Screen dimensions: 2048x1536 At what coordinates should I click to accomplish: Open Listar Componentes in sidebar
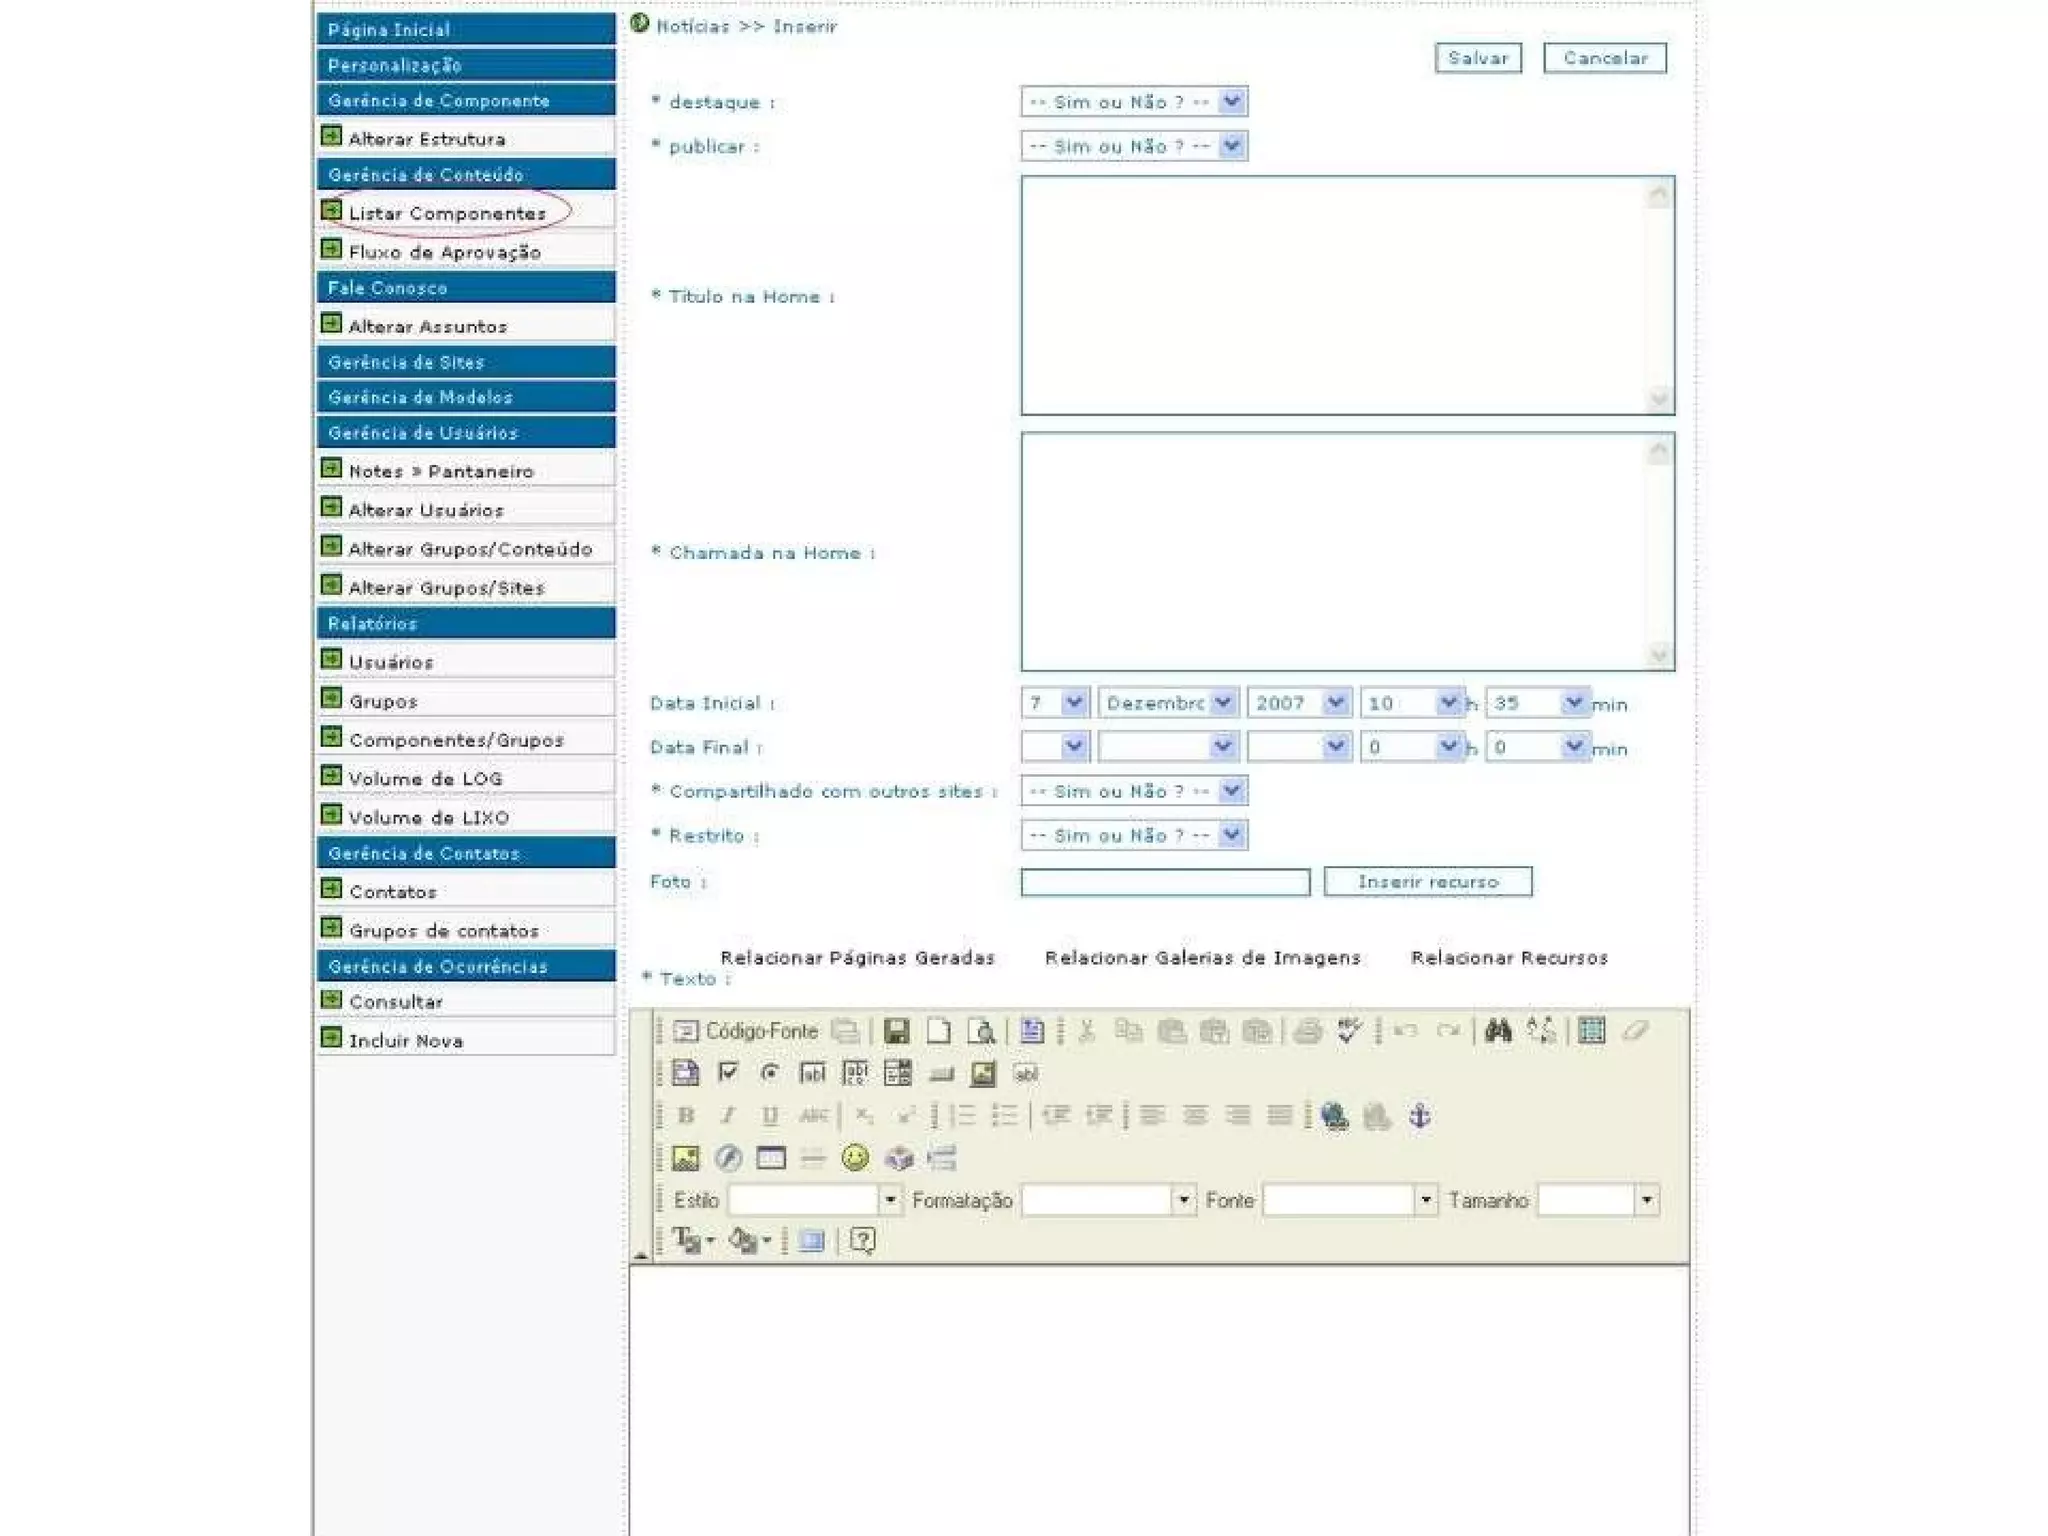[x=447, y=213]
